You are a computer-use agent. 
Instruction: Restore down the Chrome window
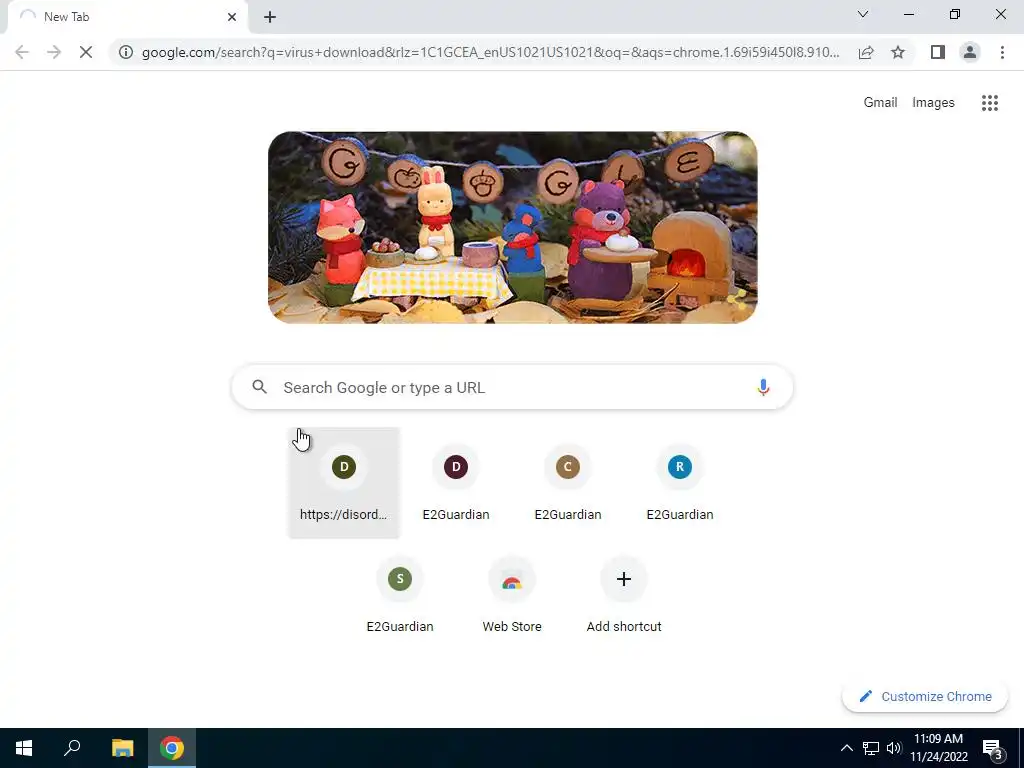[955, 14]
